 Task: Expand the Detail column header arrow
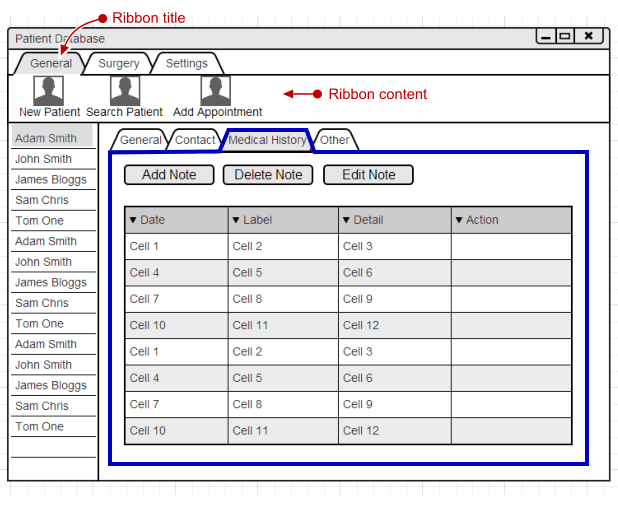(346, 220)
